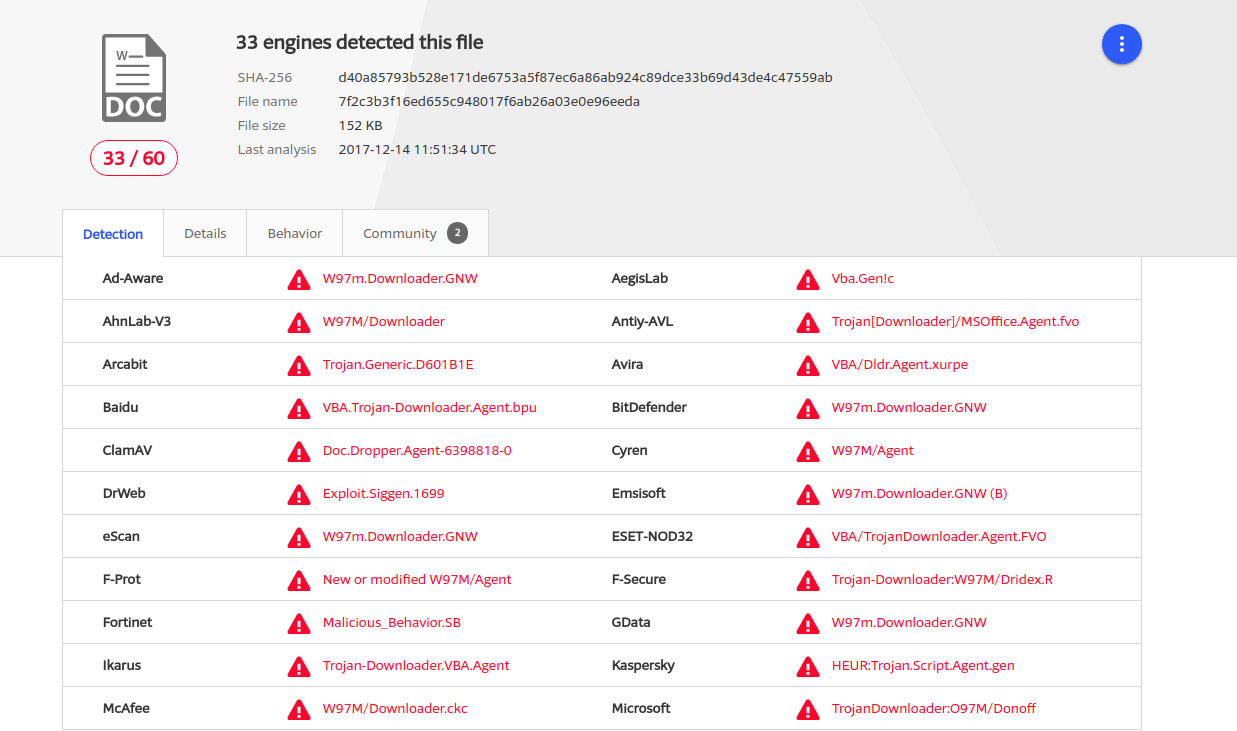Select W97M/Downloader.ckc detection by McAfee
Screen dimensions: 1237x731
click(395, 708)
